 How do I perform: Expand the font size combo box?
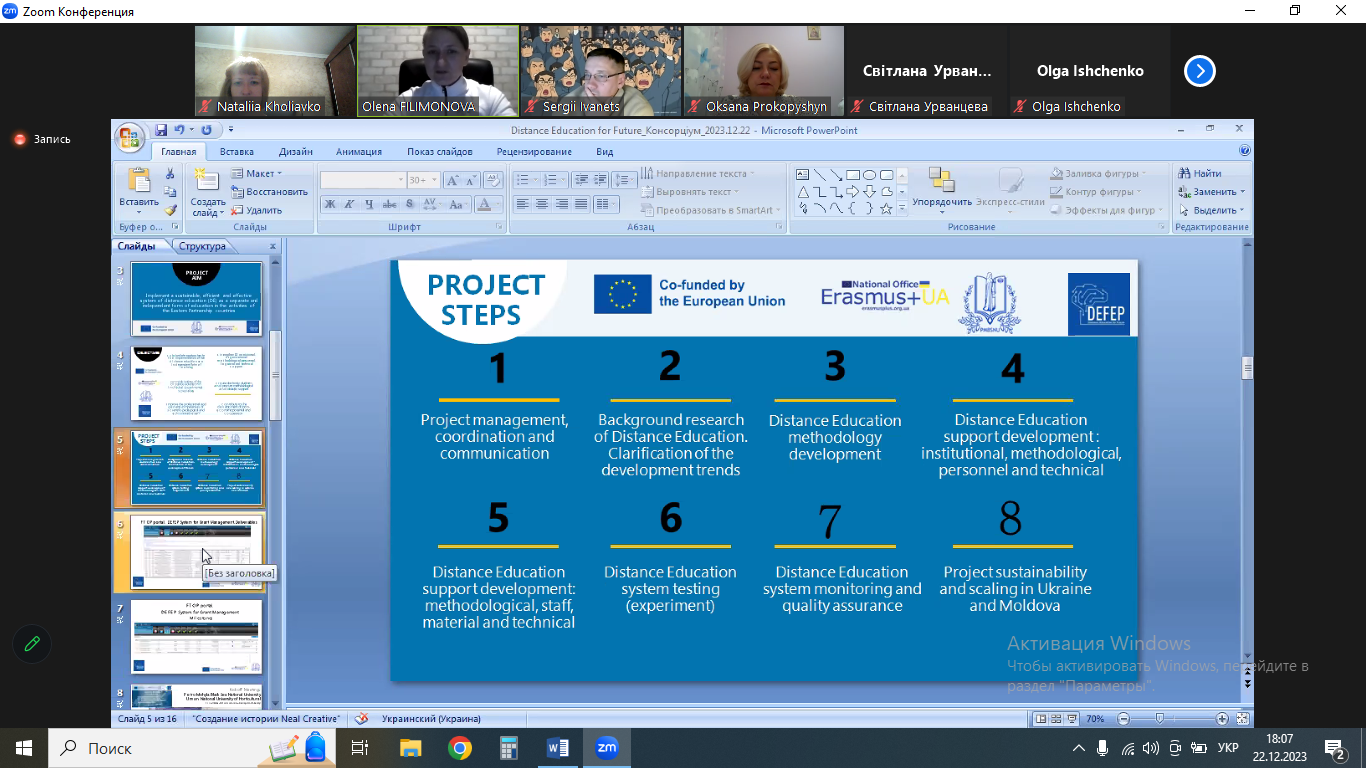coord(432,180)
